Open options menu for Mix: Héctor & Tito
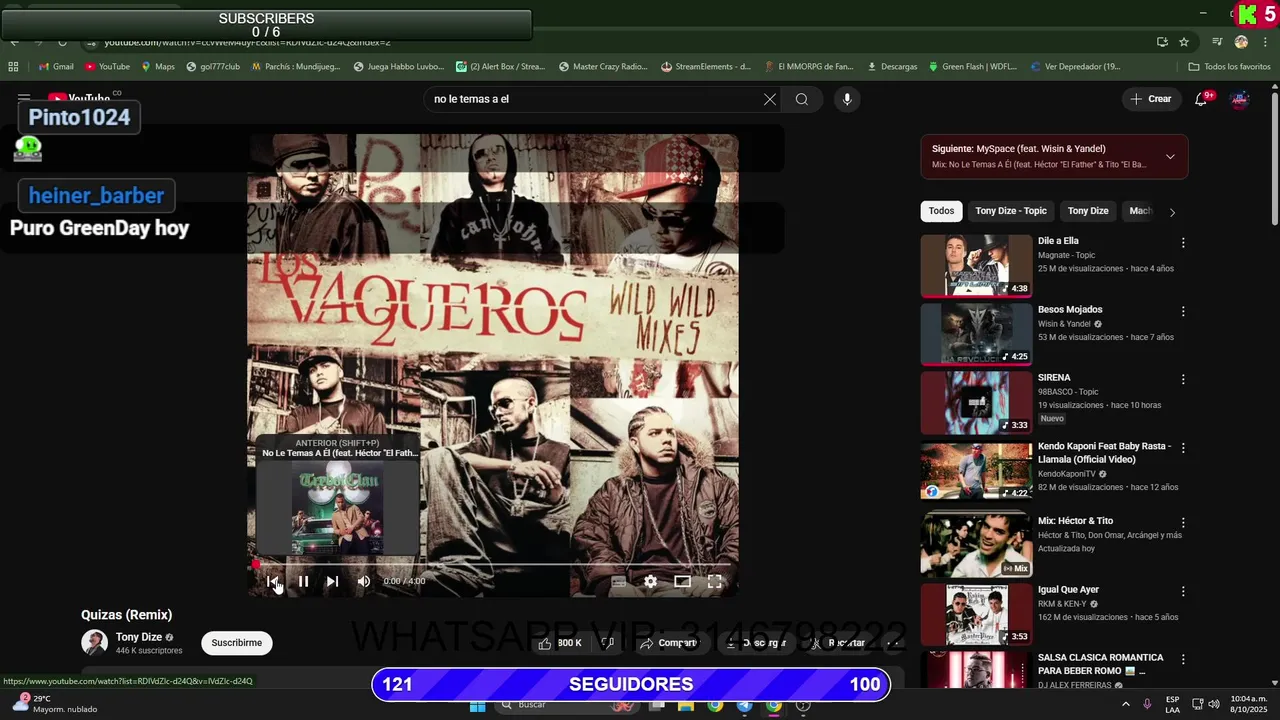The height and width of the screenshot is (720, 1280). [1183, 523]
